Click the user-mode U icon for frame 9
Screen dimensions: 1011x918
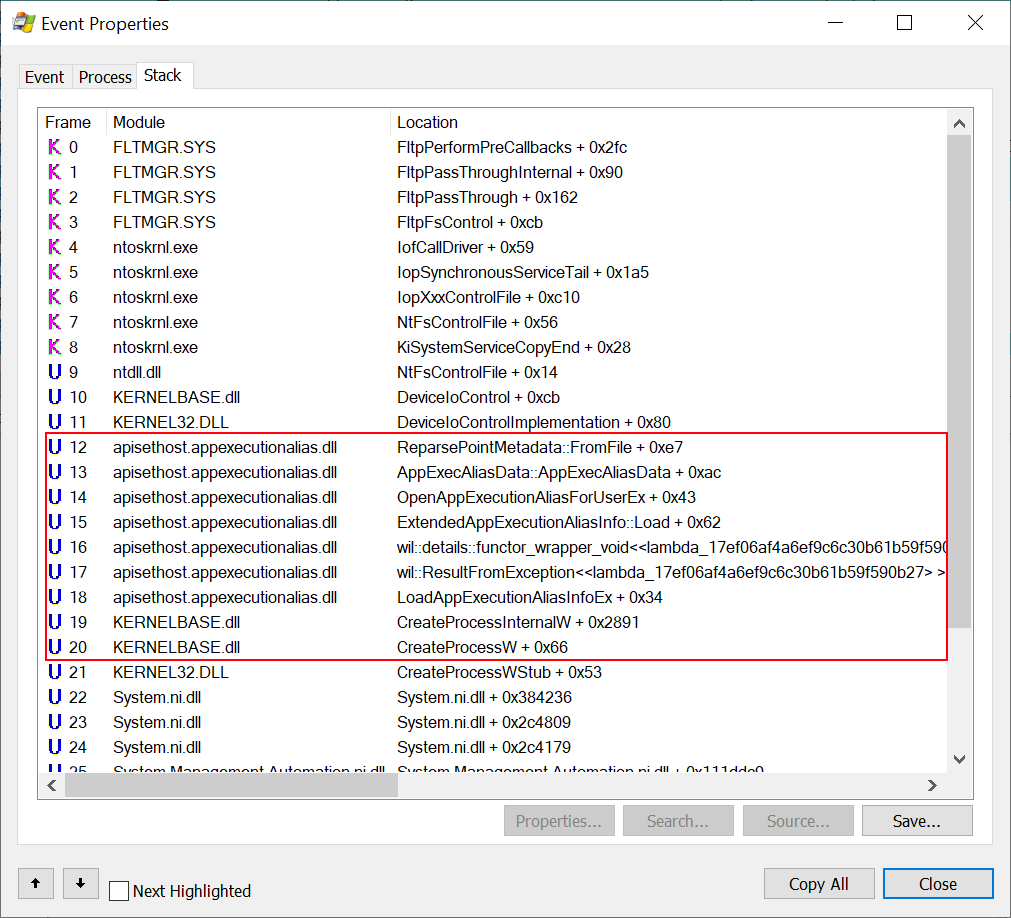[55, 372]
